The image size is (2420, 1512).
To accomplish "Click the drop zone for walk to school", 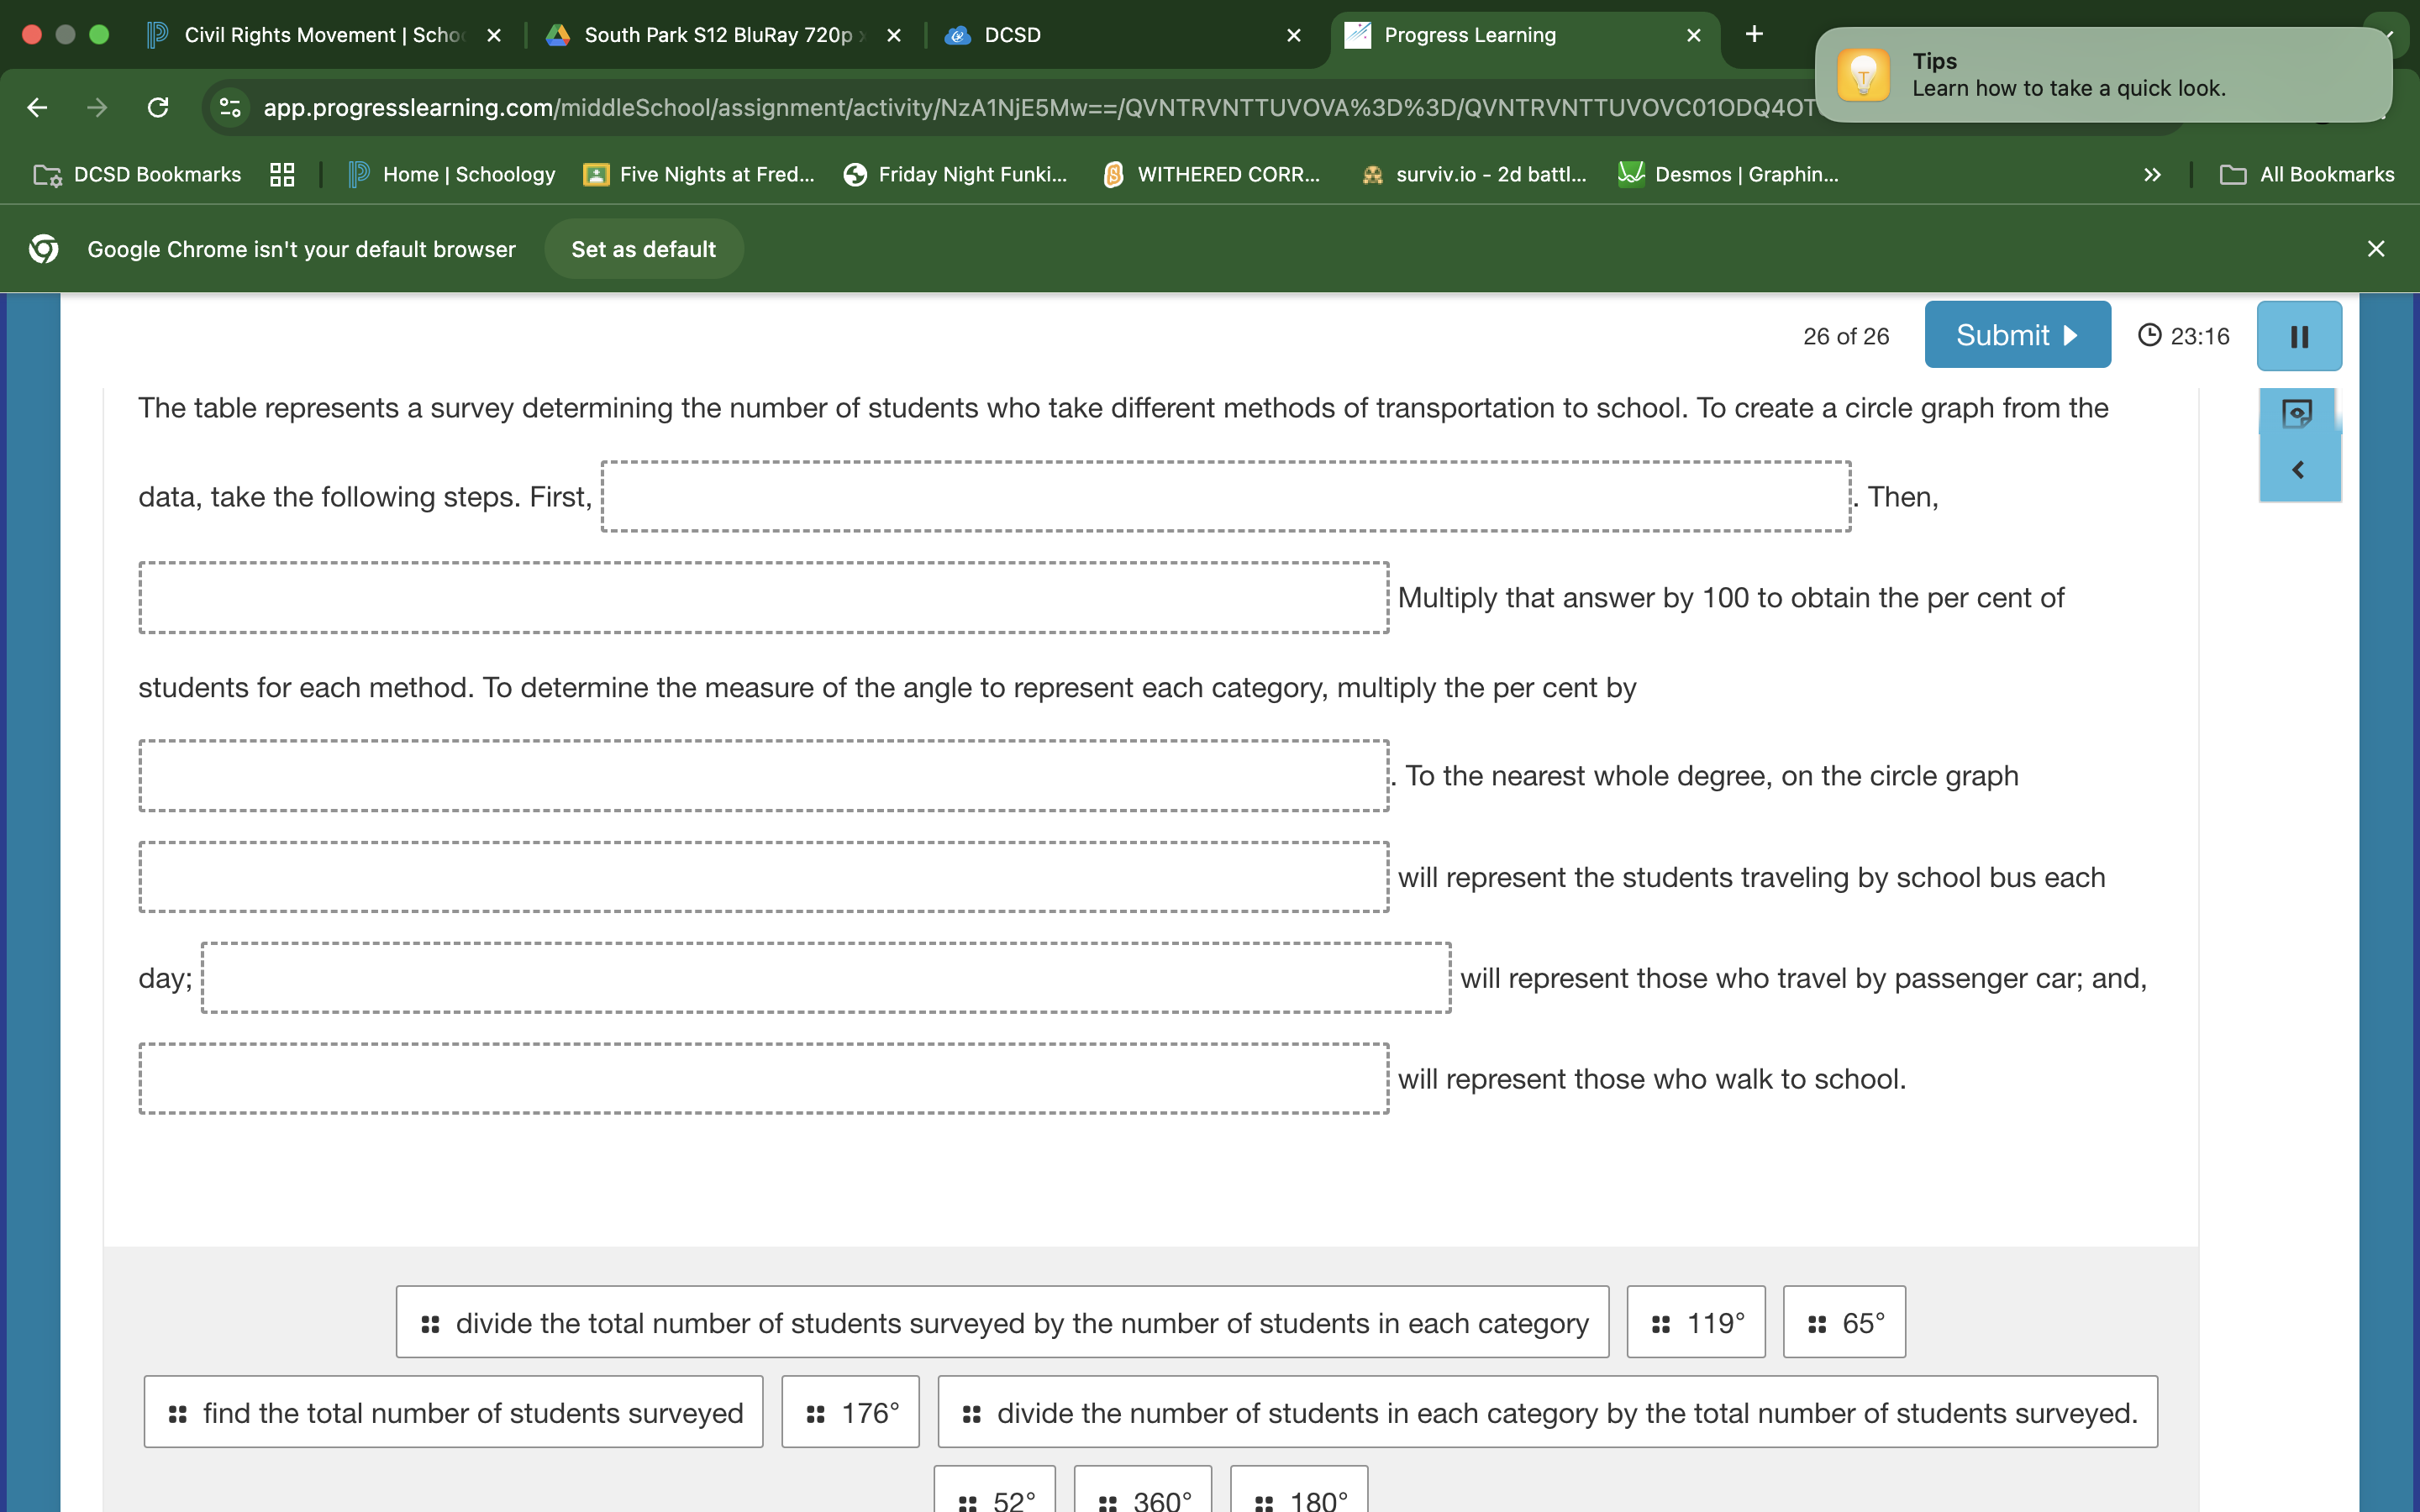I will (764, 1079).
